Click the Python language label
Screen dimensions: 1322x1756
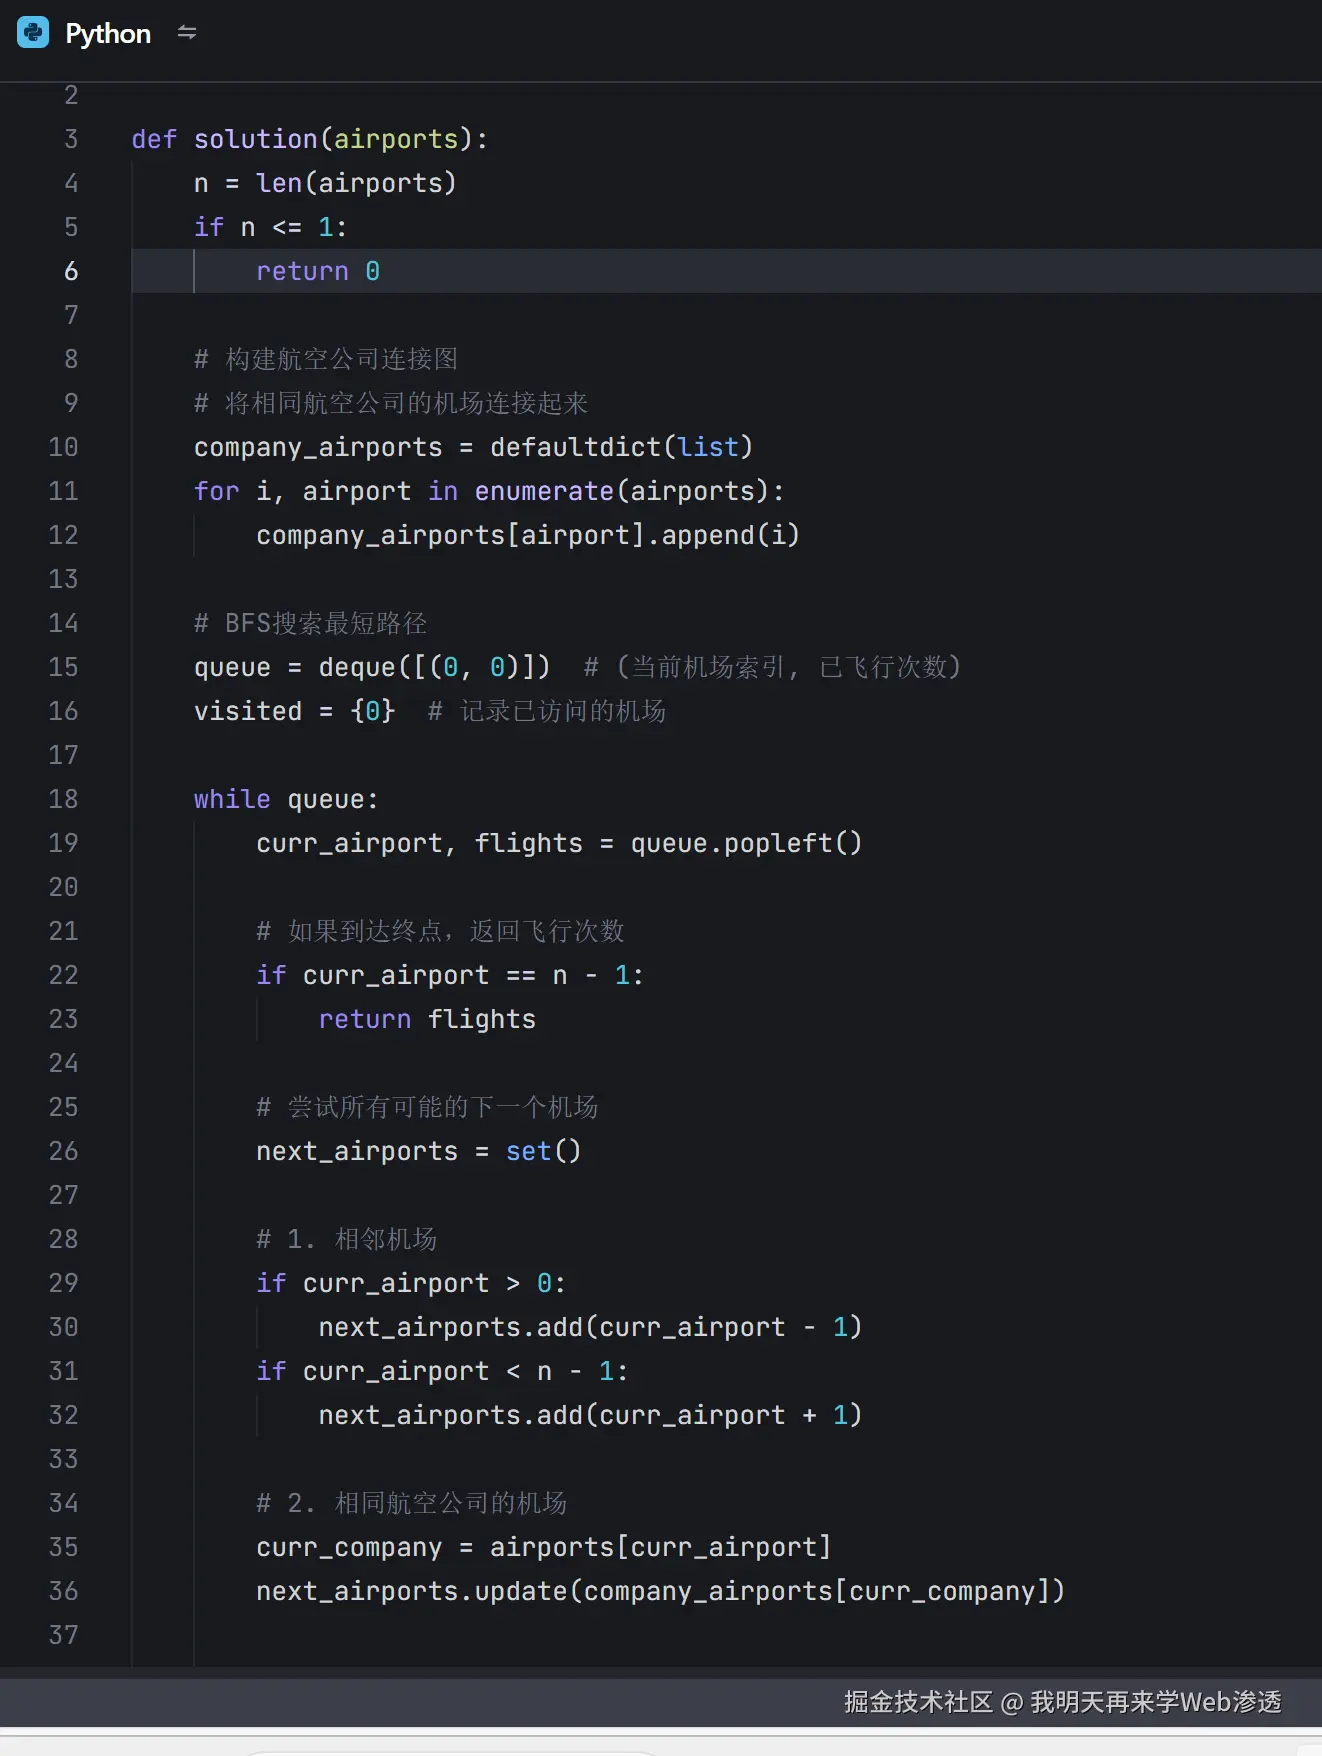(x=108, y=34)
